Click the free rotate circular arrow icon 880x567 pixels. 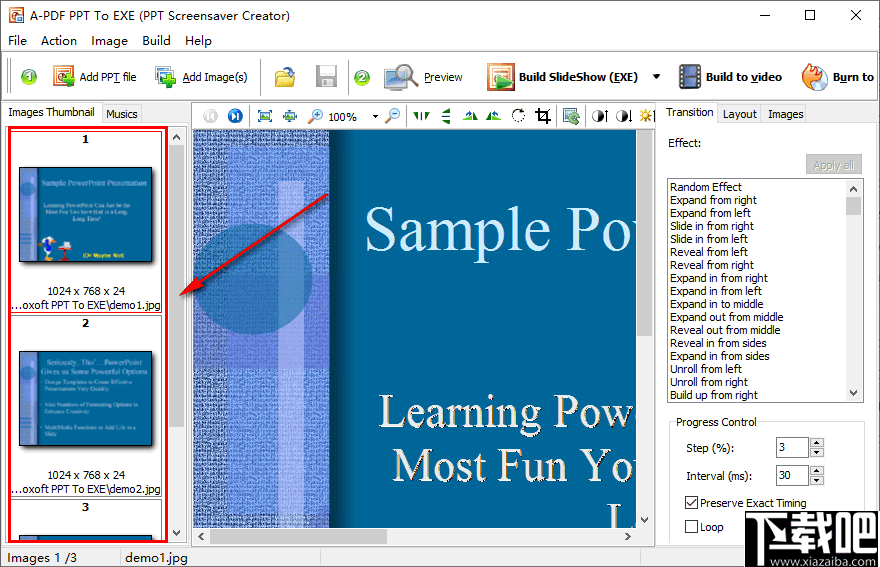pos(519,116)
